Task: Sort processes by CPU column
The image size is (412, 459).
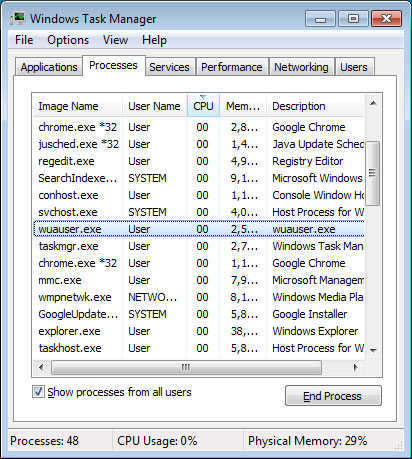Action: click(x=203, y=106)
